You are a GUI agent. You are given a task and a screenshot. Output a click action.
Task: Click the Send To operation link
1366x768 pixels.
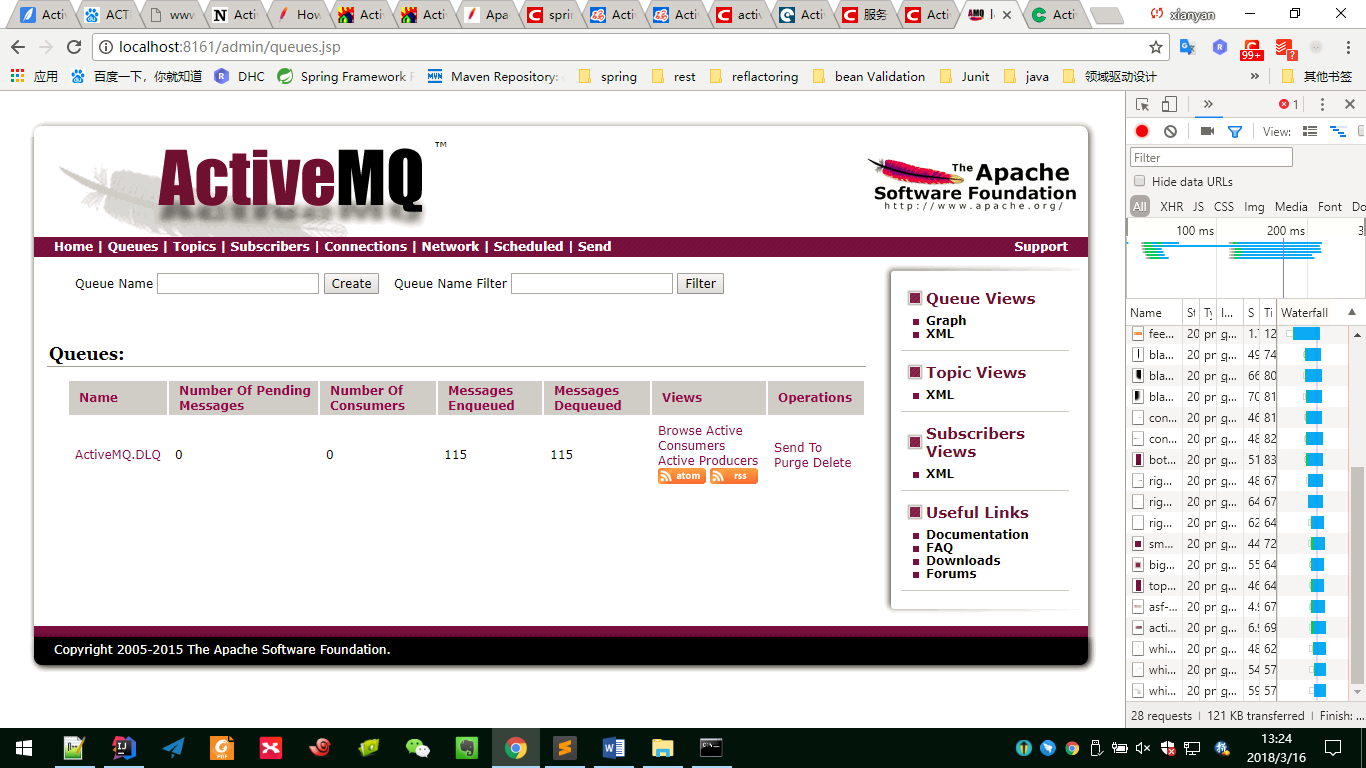tap(798, 447)
